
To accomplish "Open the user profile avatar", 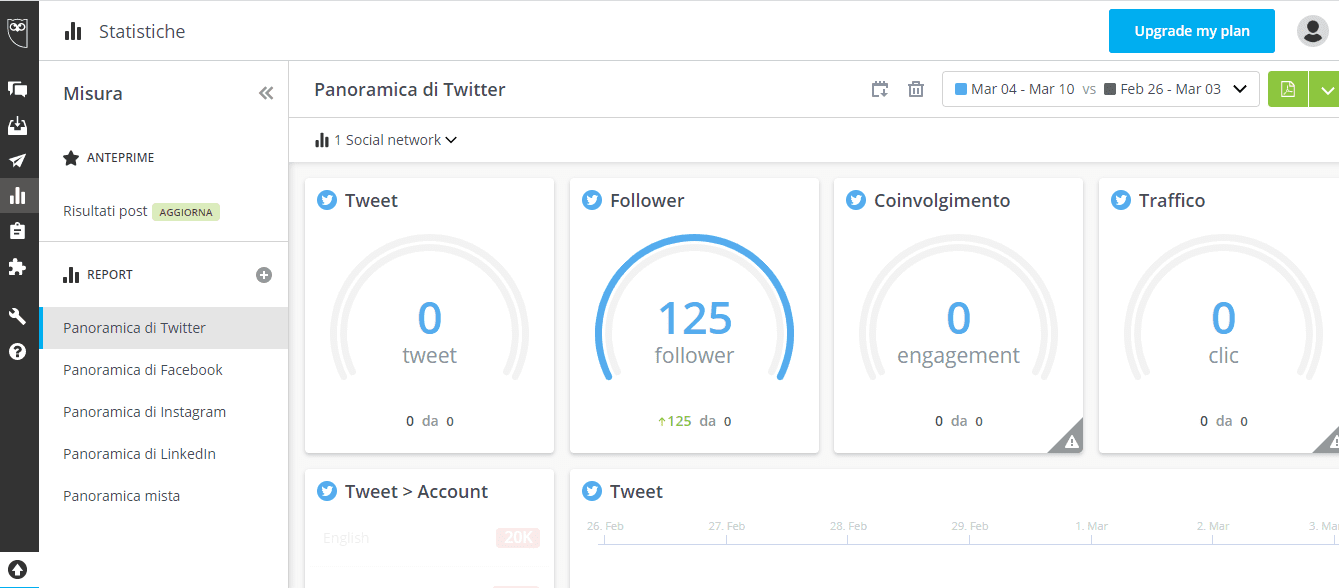I will [x=1312, y=31].
